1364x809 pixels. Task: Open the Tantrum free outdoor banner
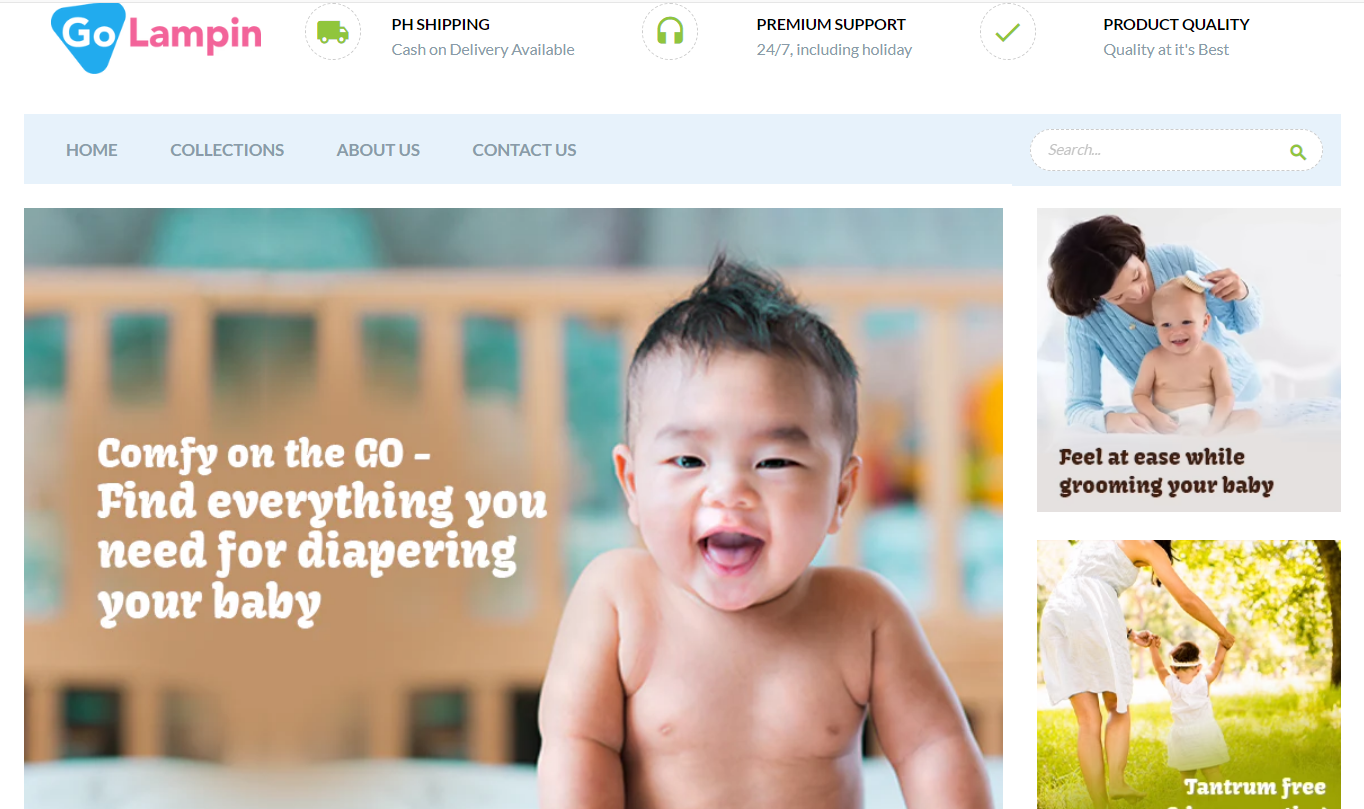point(1189,675)
